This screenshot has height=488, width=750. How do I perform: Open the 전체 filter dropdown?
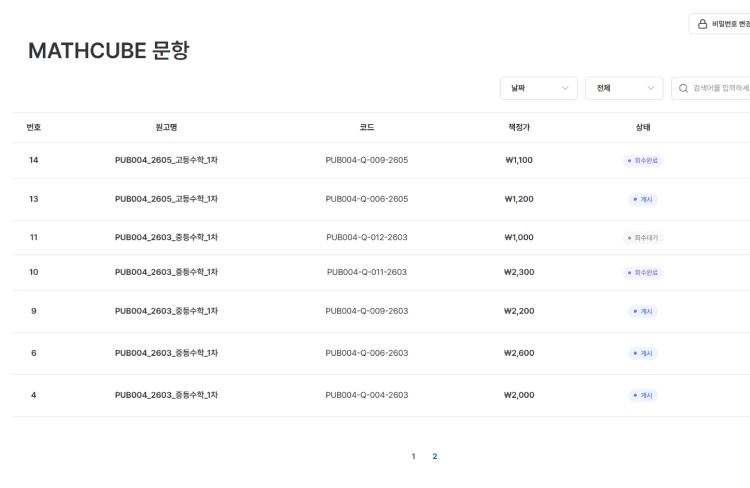[x=624, y=88]
